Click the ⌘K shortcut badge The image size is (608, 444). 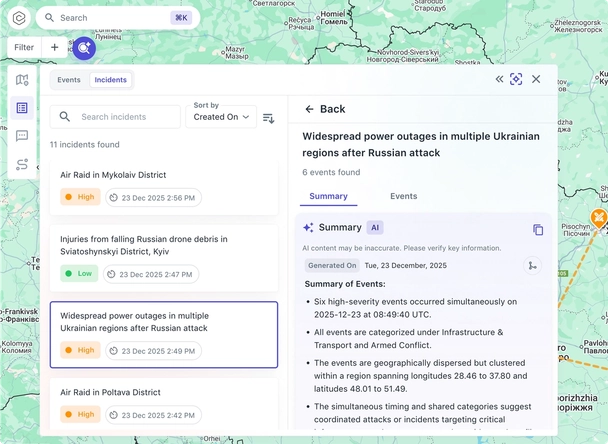[181, 18]
